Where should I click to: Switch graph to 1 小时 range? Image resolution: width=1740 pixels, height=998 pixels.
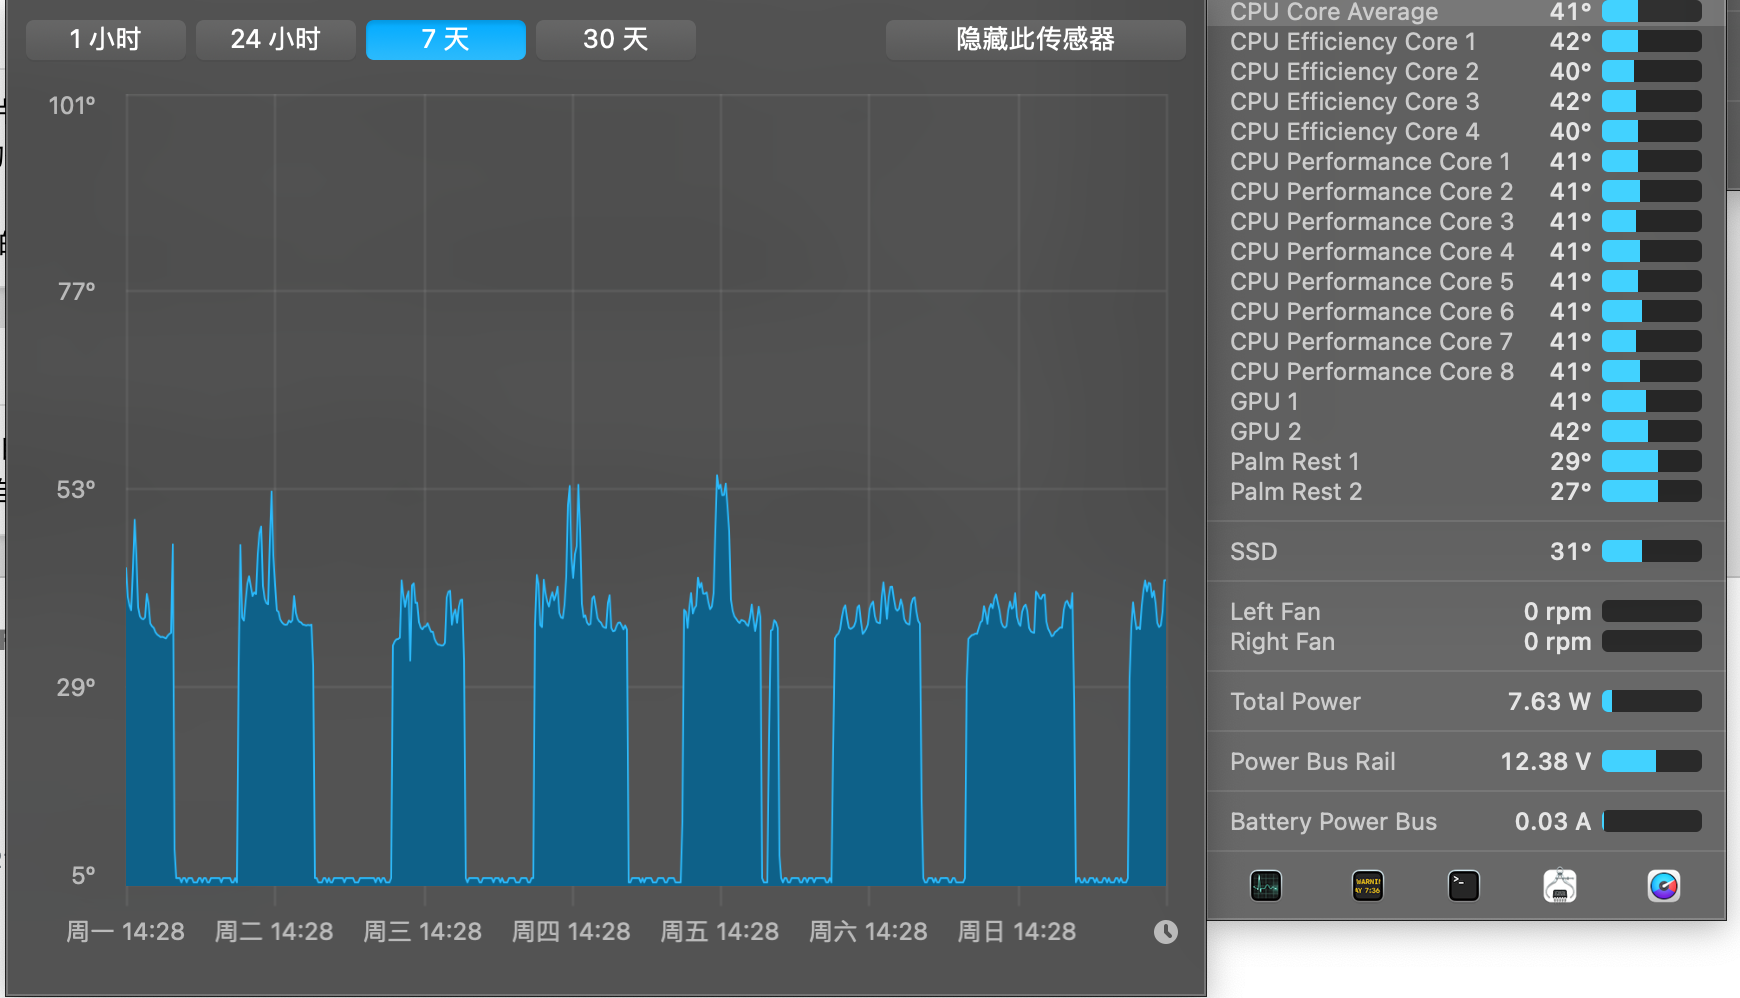click(105, 40)
